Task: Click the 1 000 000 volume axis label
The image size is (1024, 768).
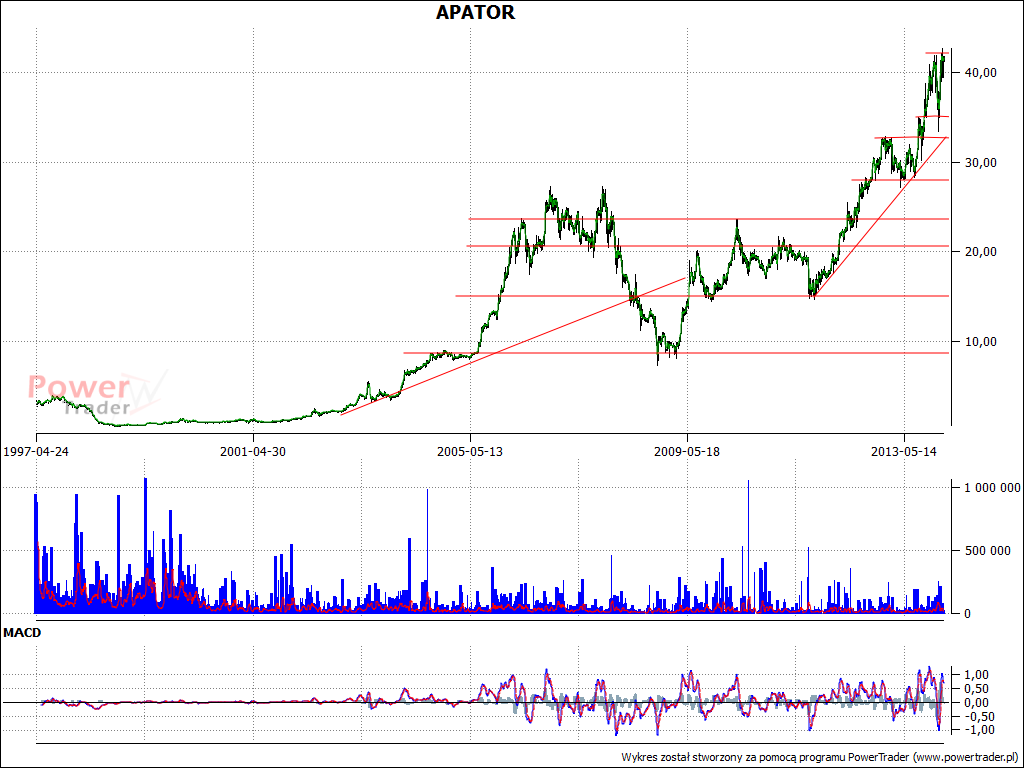Action: tap(992, 488)
